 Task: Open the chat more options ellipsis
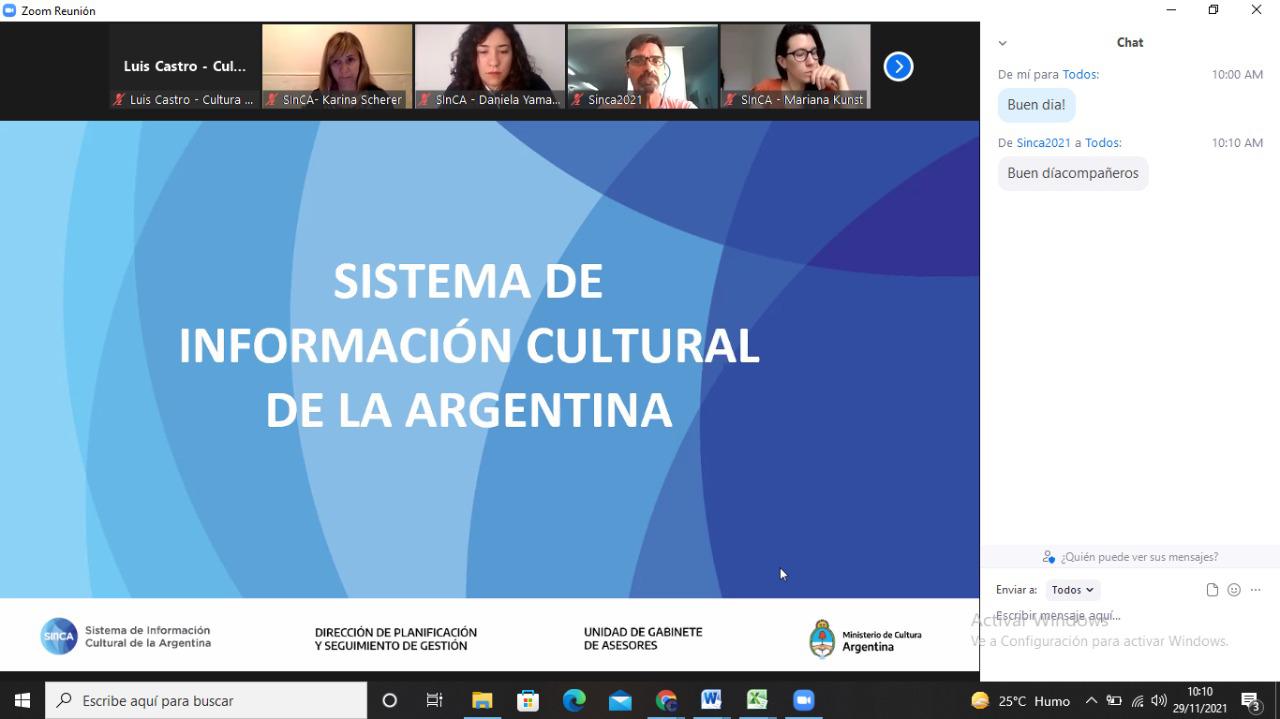1256,590
